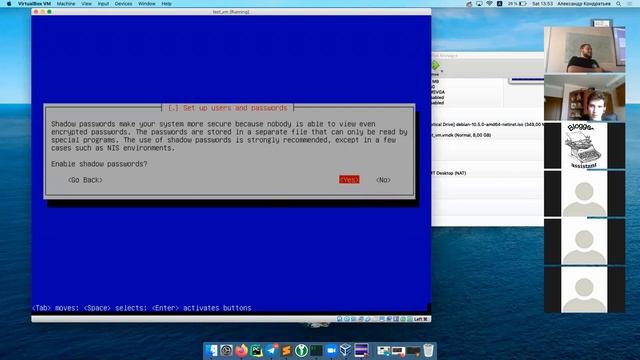Click the hard disk activity icon in VM status bar
640x360 pixels.
point(340,319)
